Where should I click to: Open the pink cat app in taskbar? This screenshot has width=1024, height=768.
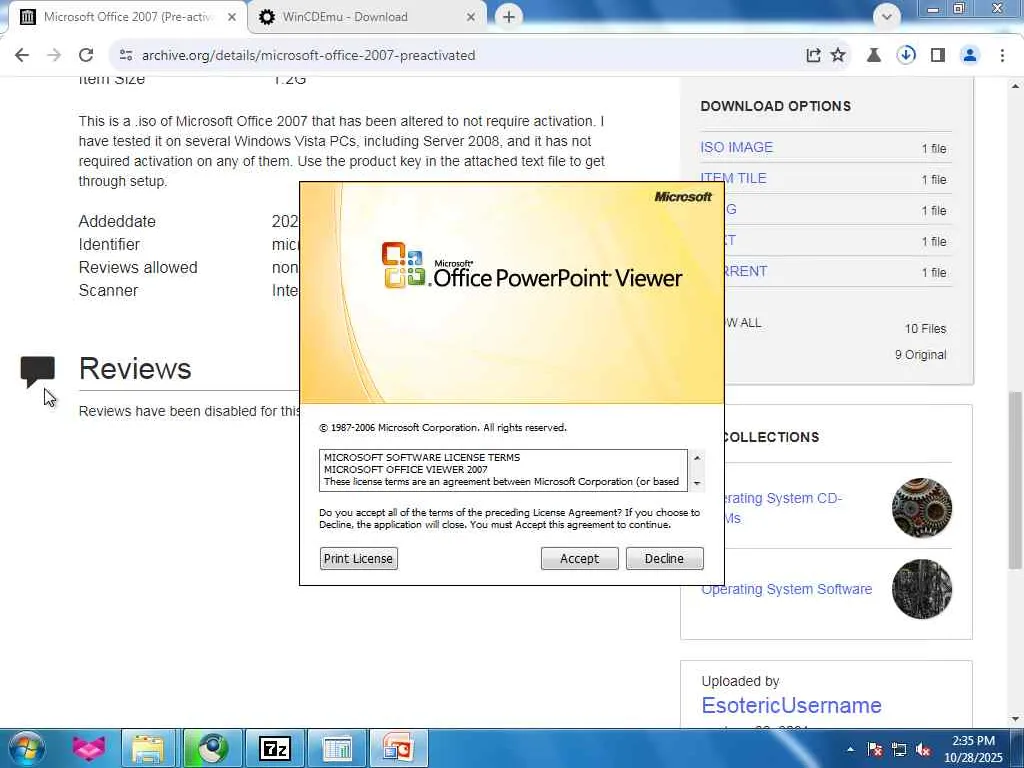pyautogui.click(x=89, y=748)
